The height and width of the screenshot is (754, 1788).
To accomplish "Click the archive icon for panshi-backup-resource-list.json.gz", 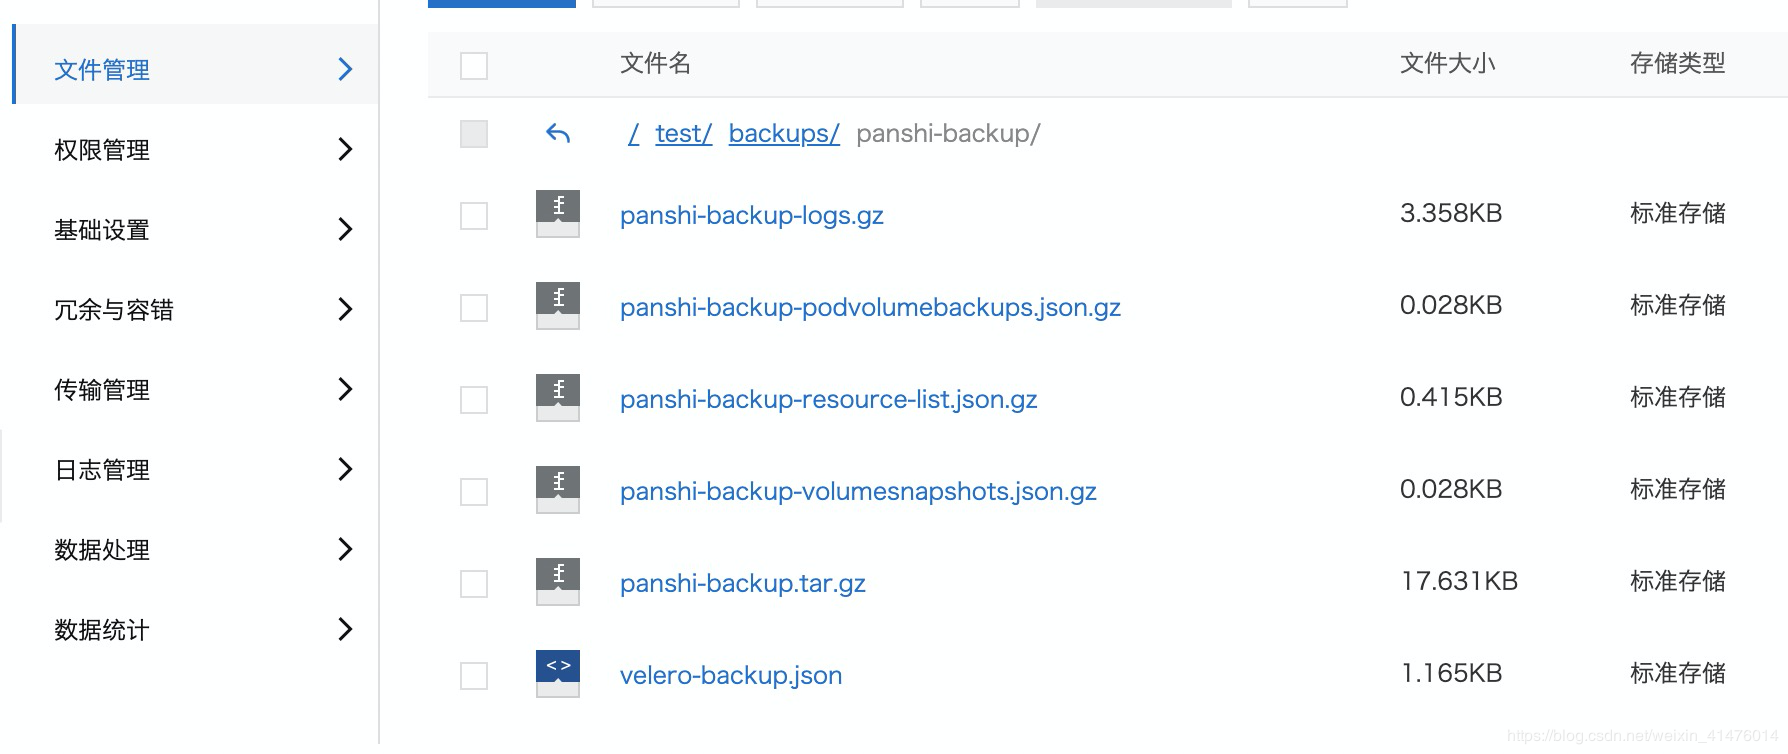I will pos(558,398).
